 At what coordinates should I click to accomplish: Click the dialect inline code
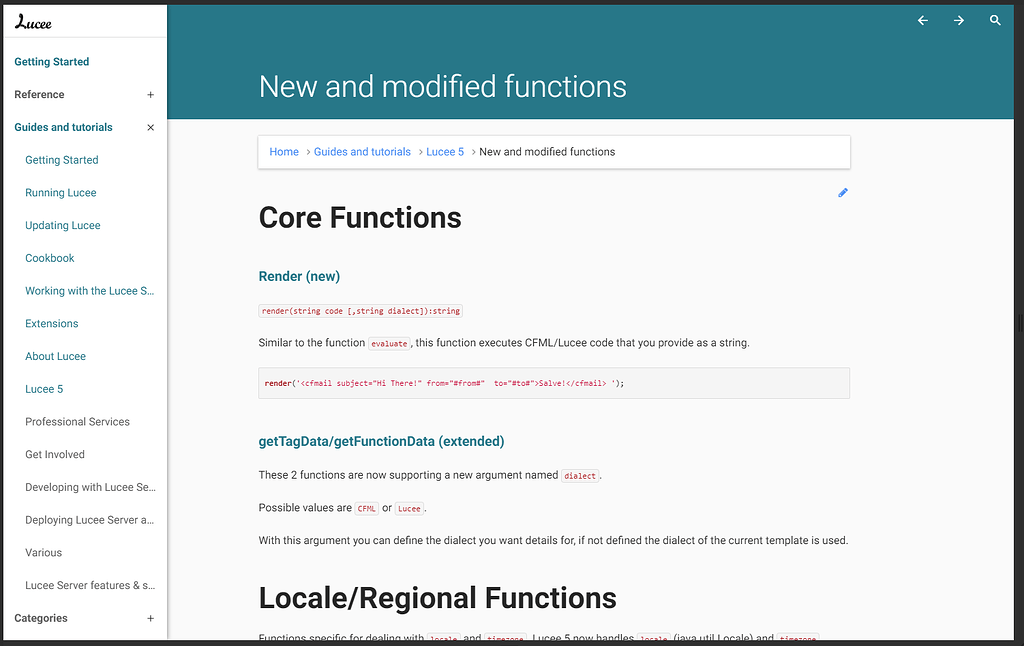click(x=580, y=476)
